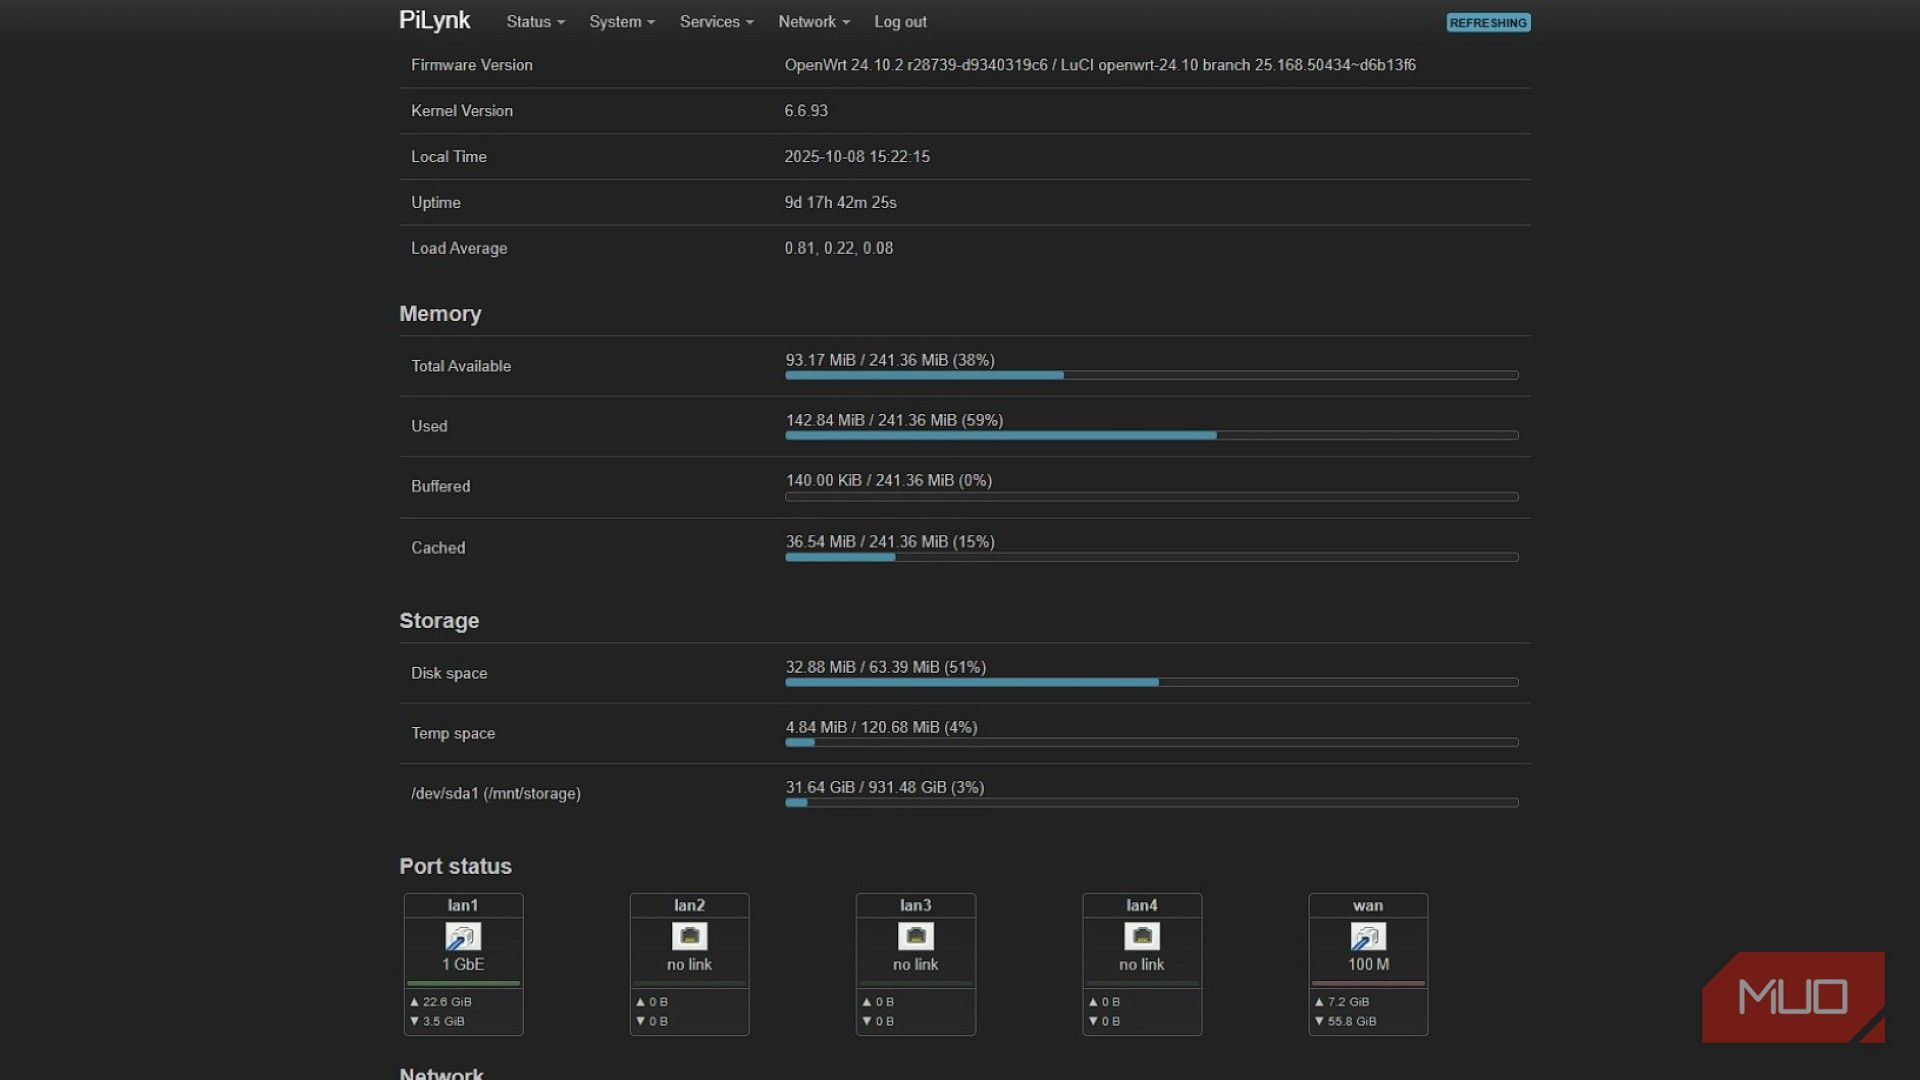Viewport: 1920px width, 1080px height.
Task: Click the lan4 port ethernet icon
Action: pos(1141,936)
